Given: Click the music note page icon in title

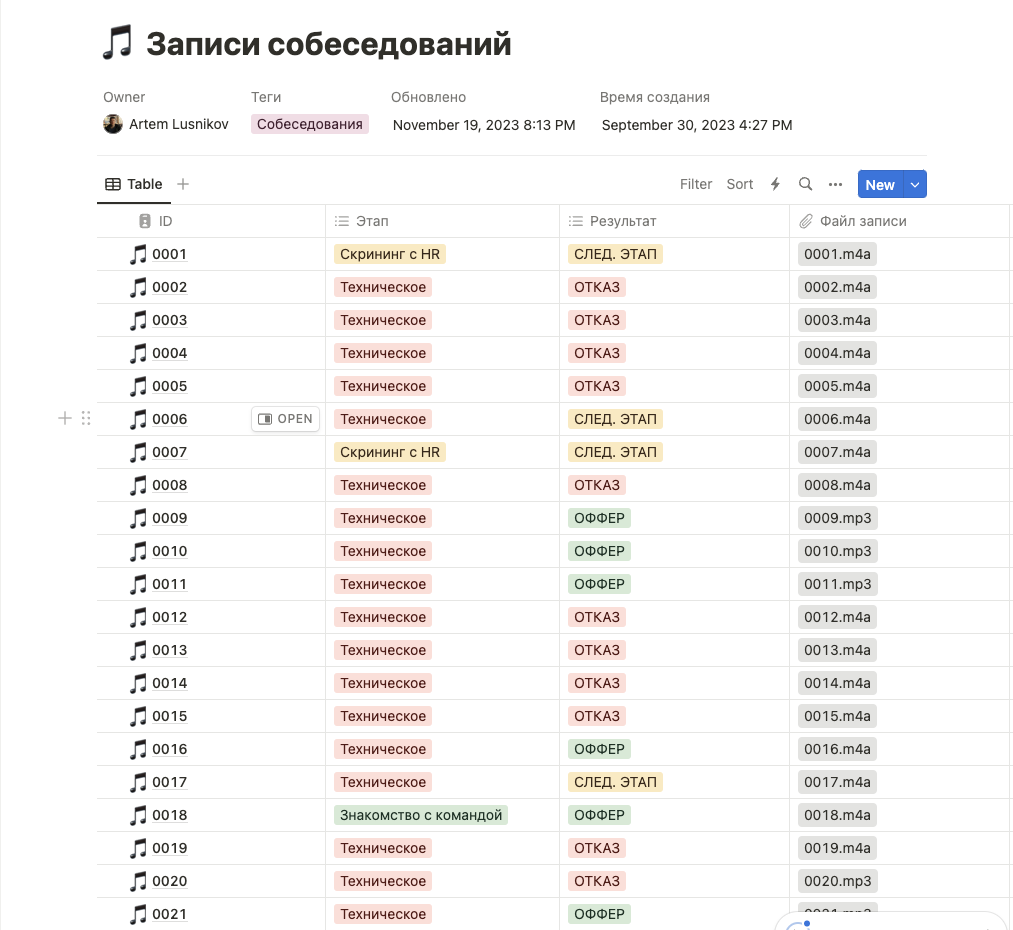Looking at the screenshot, I should coord(118,43).
